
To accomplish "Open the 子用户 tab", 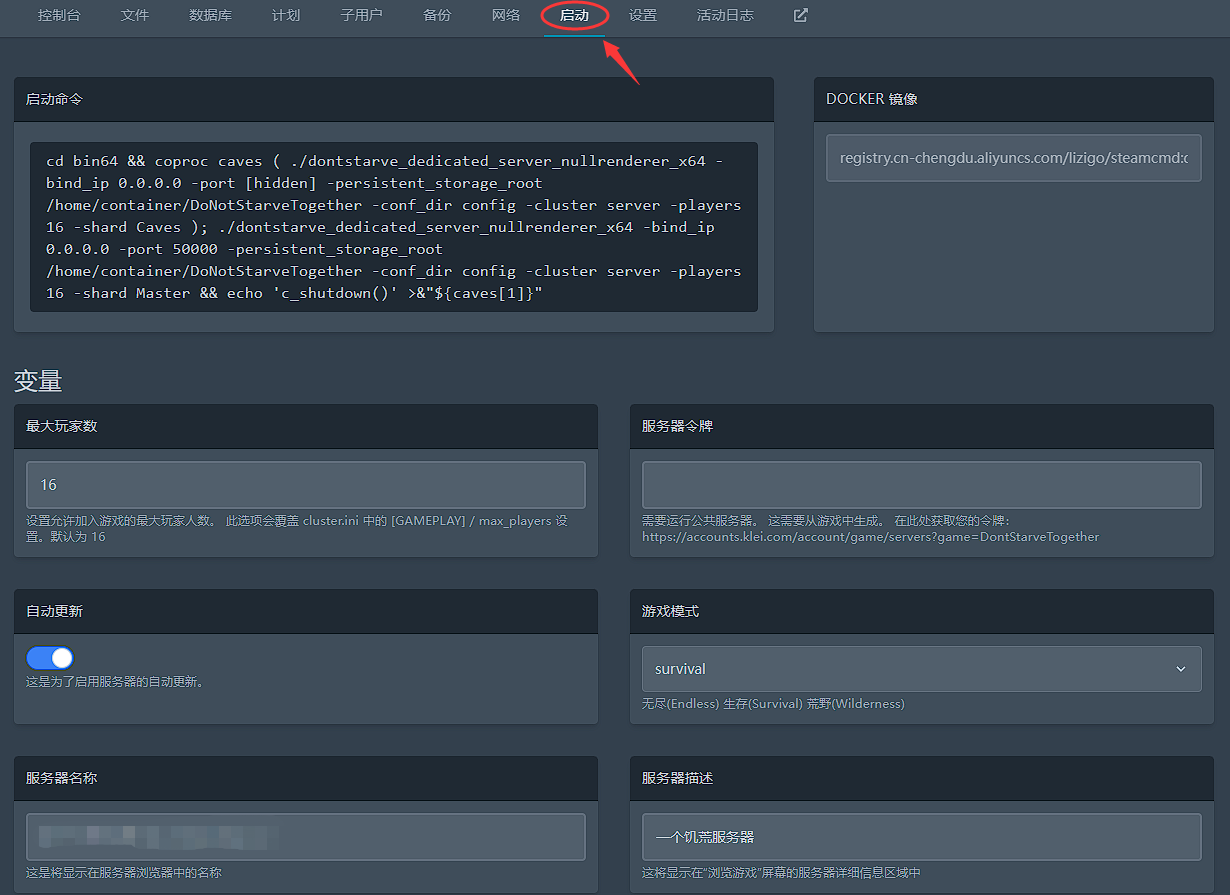I will (361, 16).
